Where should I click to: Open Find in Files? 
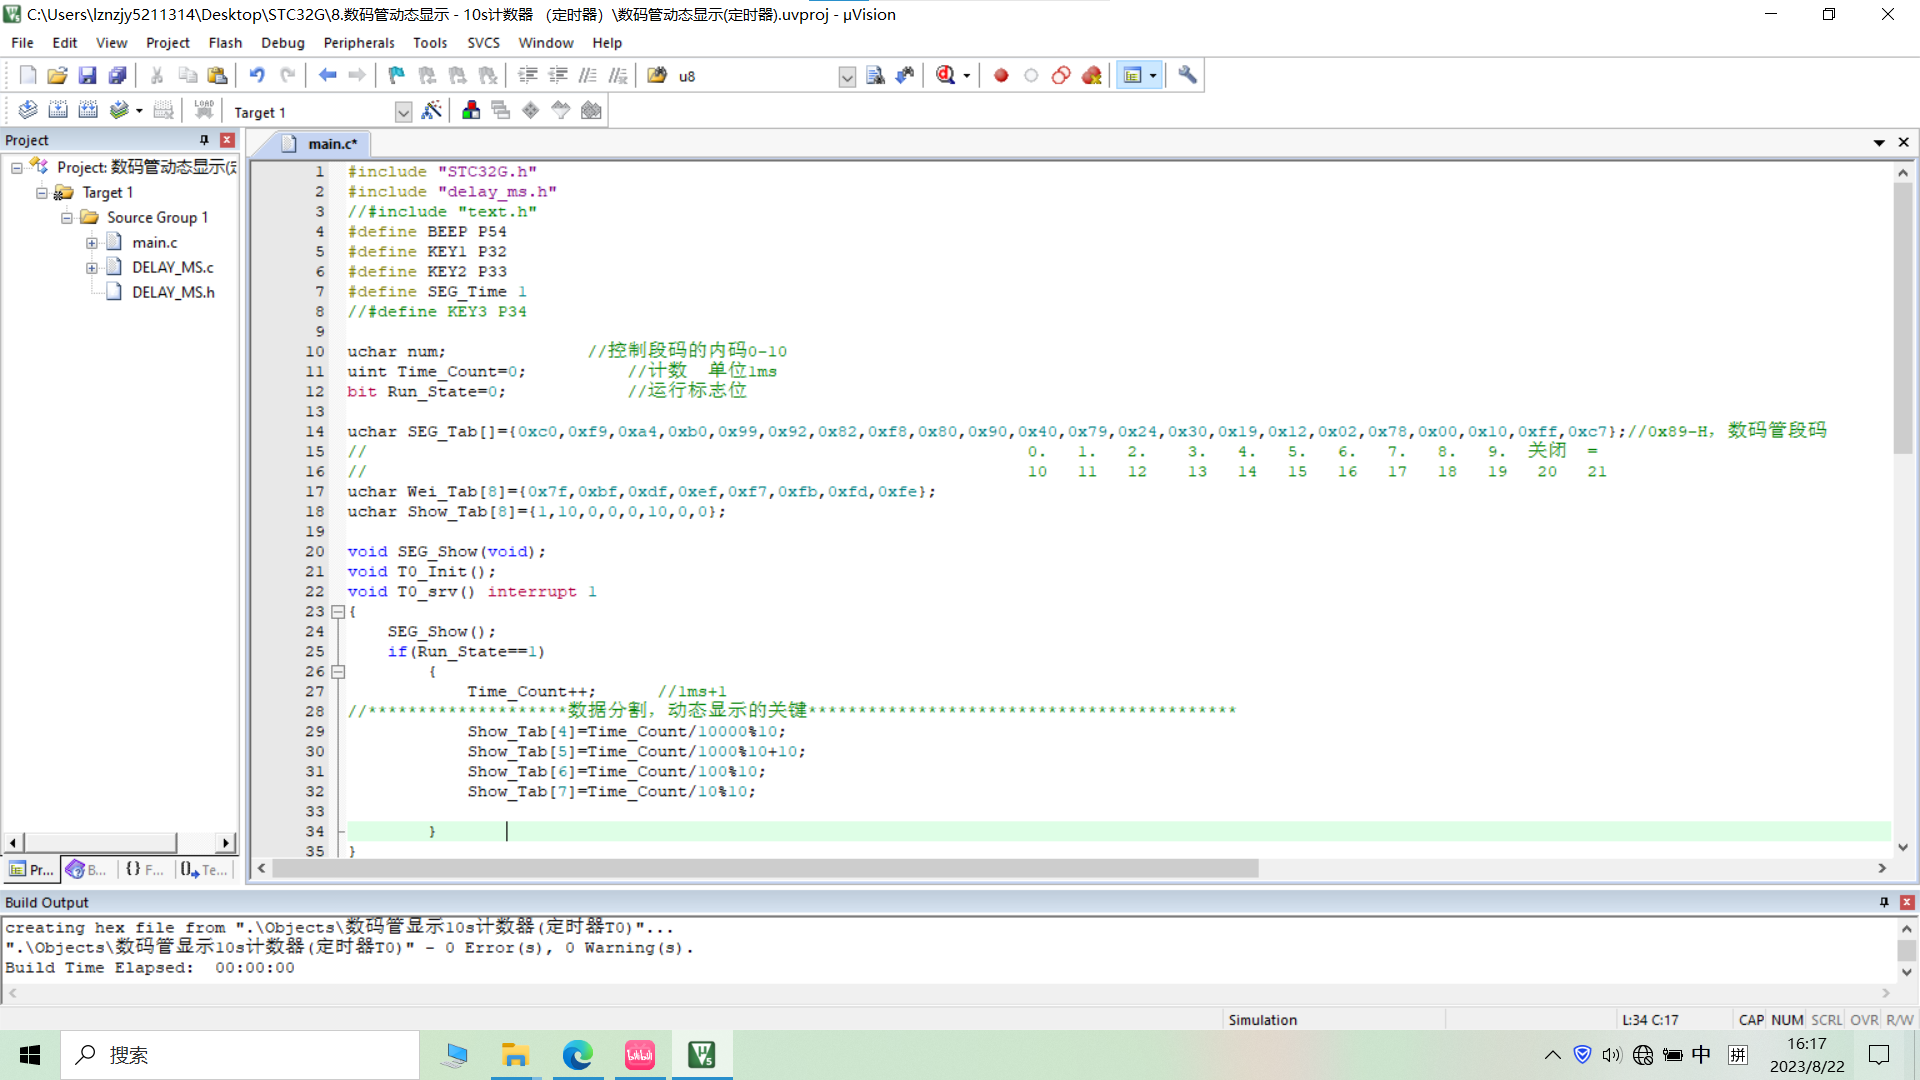657,75
